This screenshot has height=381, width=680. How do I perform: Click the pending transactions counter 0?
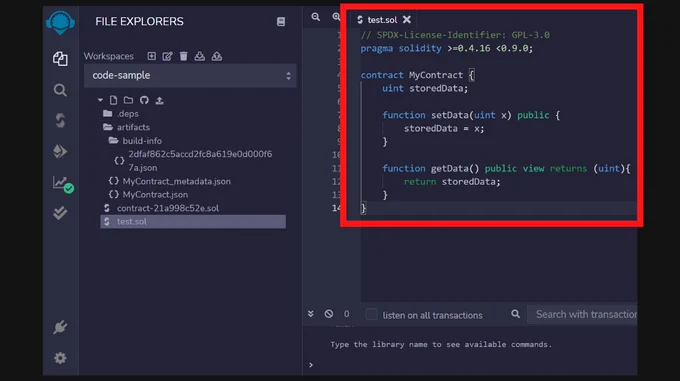tap(347, 314)
